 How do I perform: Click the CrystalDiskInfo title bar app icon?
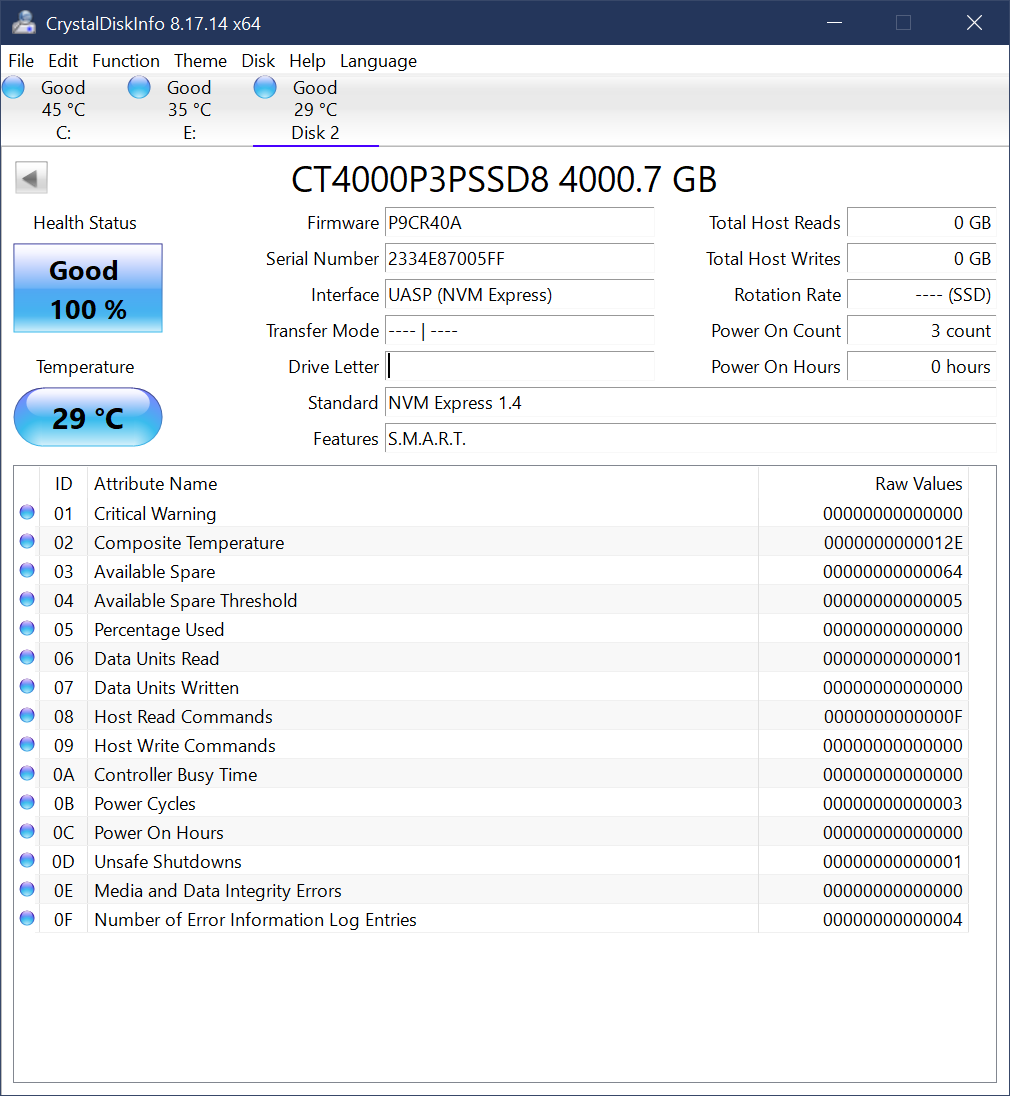24,22
